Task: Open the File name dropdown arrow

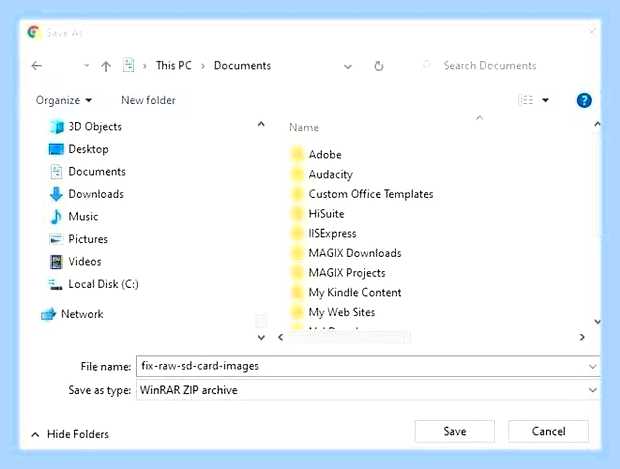Action: coord(592,367)
